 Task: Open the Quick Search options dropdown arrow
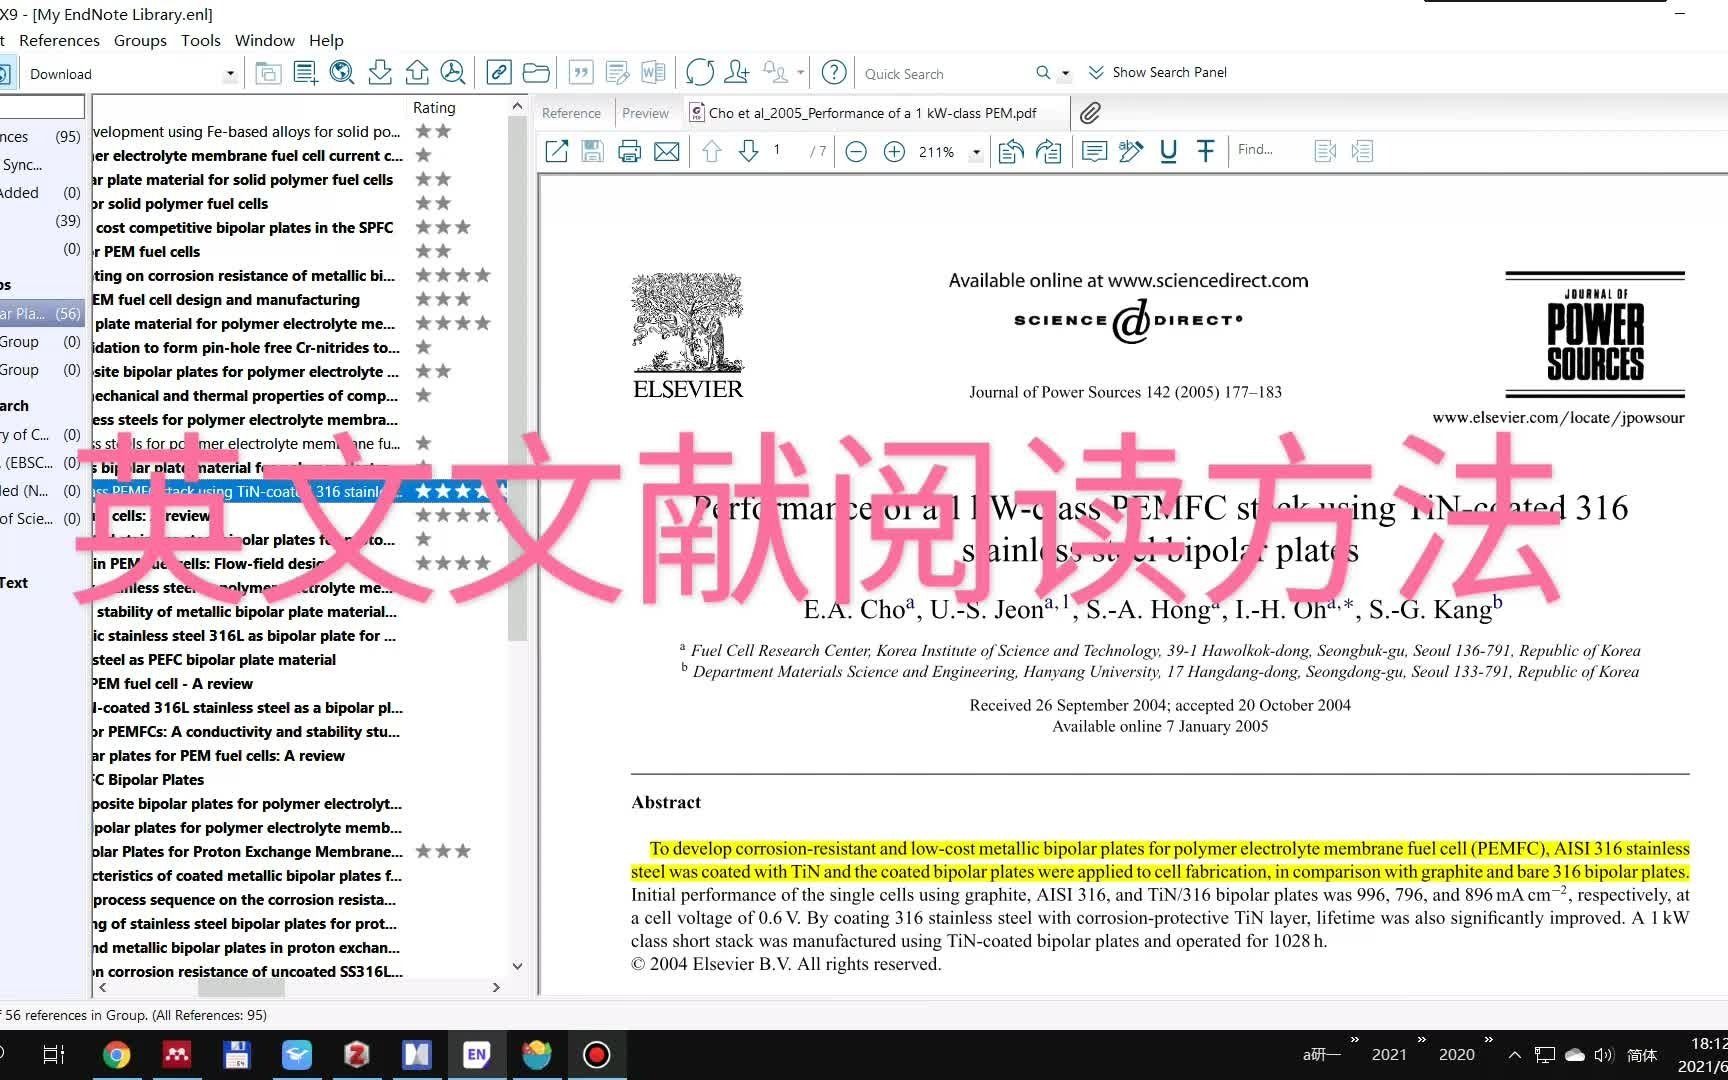click(1065, 73)
